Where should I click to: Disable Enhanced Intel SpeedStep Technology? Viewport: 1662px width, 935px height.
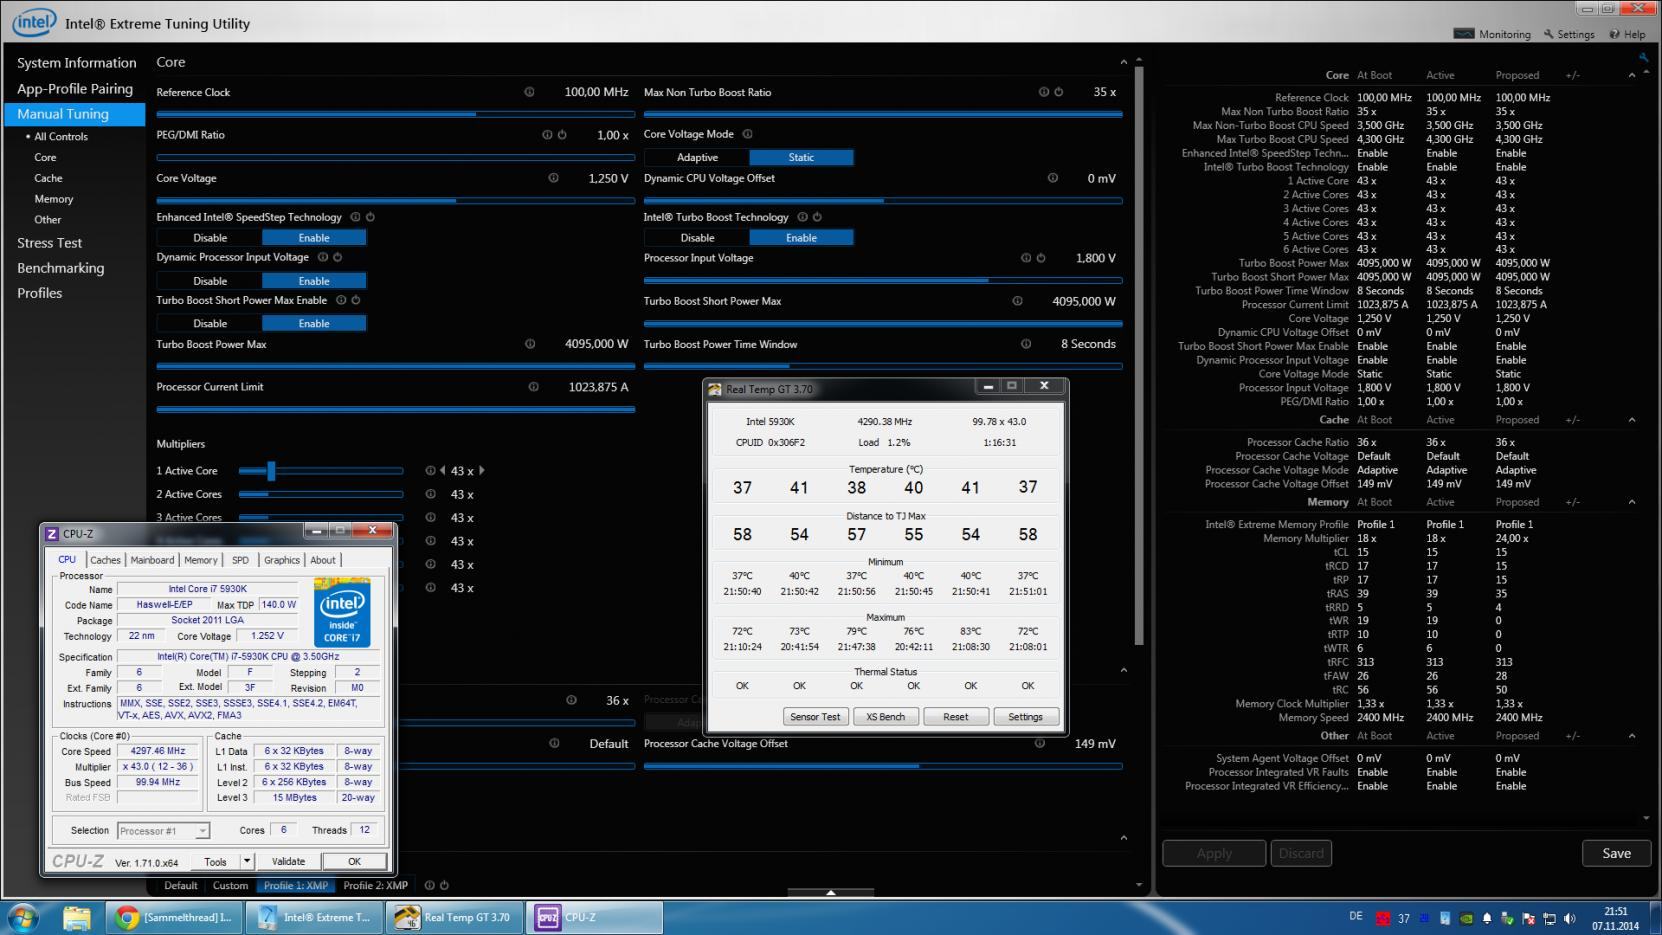pyautogui.click(x=210, y=238)
